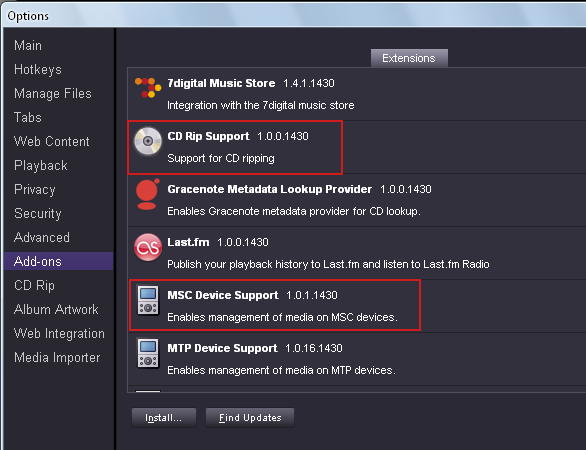Open the Extensions tab
This screenshot has width=586, height=450.
409,58
